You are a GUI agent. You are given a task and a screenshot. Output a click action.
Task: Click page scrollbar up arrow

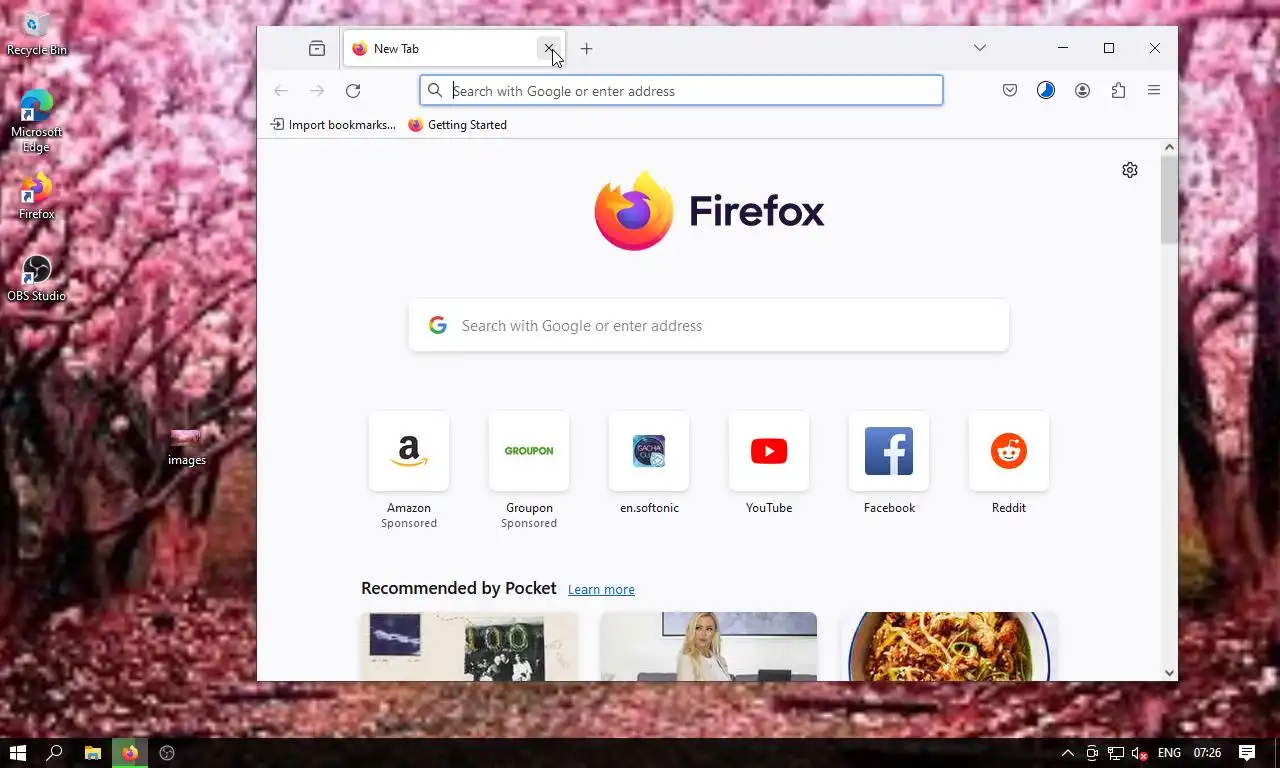1169,147
